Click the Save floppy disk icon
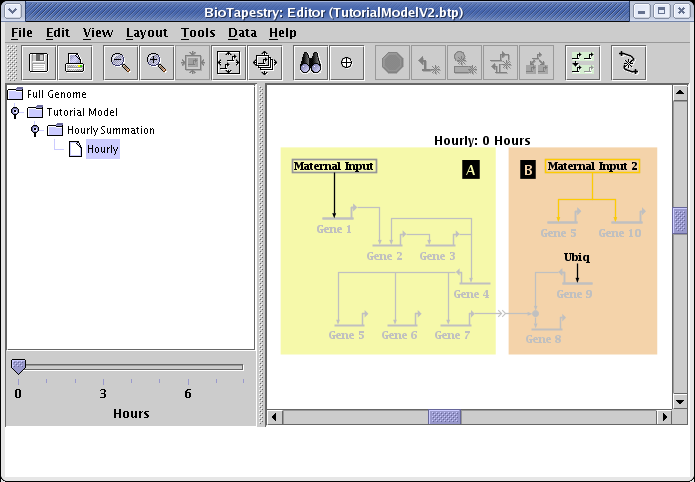695x482 pixels. (x=41, y=62)
